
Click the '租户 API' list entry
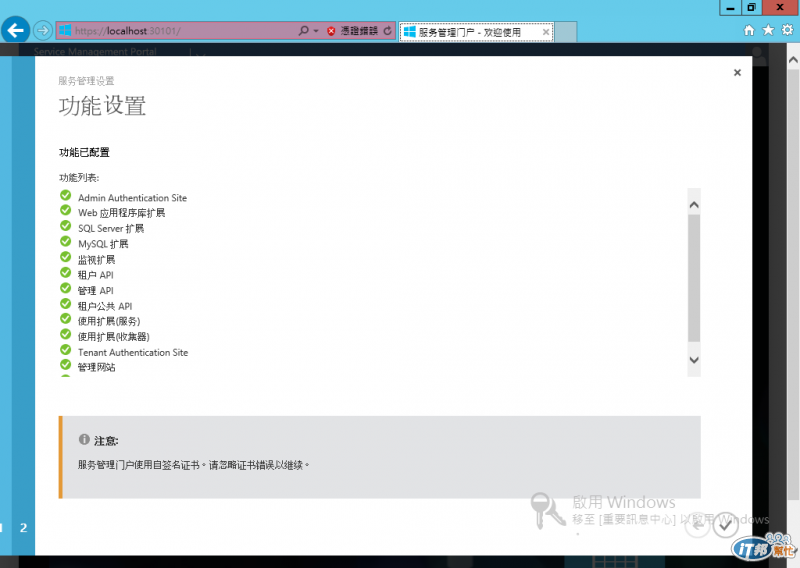[x=95, y=275]
